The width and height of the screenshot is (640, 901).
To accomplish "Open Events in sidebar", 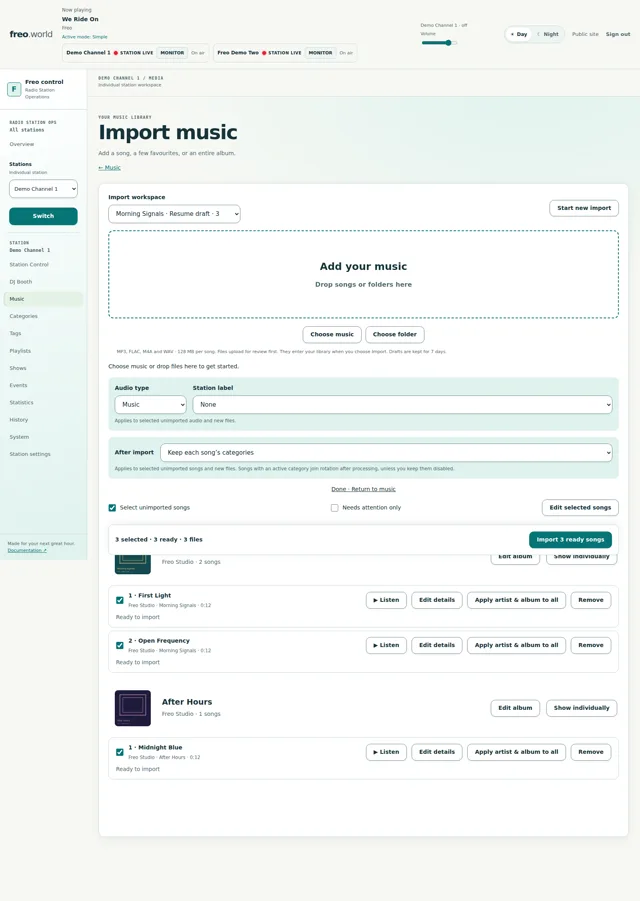I will [x=18, y=385].
